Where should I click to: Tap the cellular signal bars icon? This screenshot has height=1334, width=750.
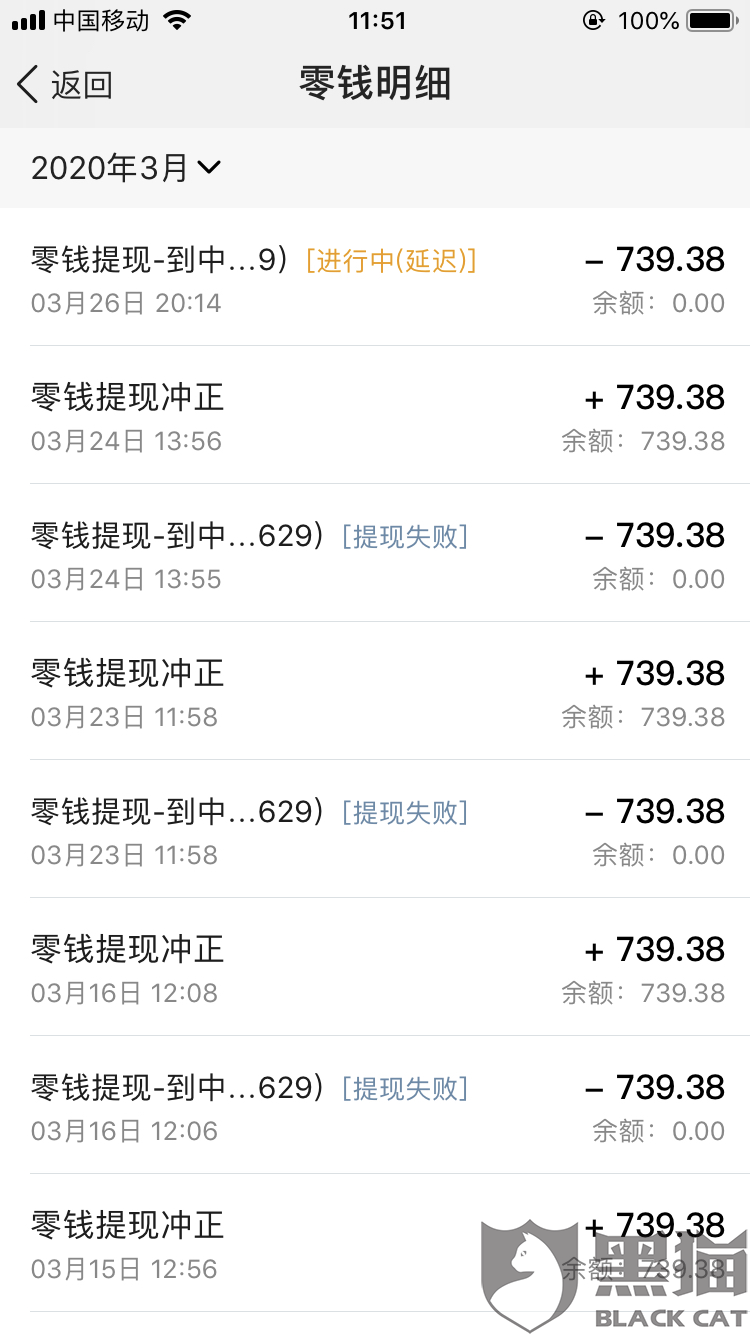pos(29,21)
